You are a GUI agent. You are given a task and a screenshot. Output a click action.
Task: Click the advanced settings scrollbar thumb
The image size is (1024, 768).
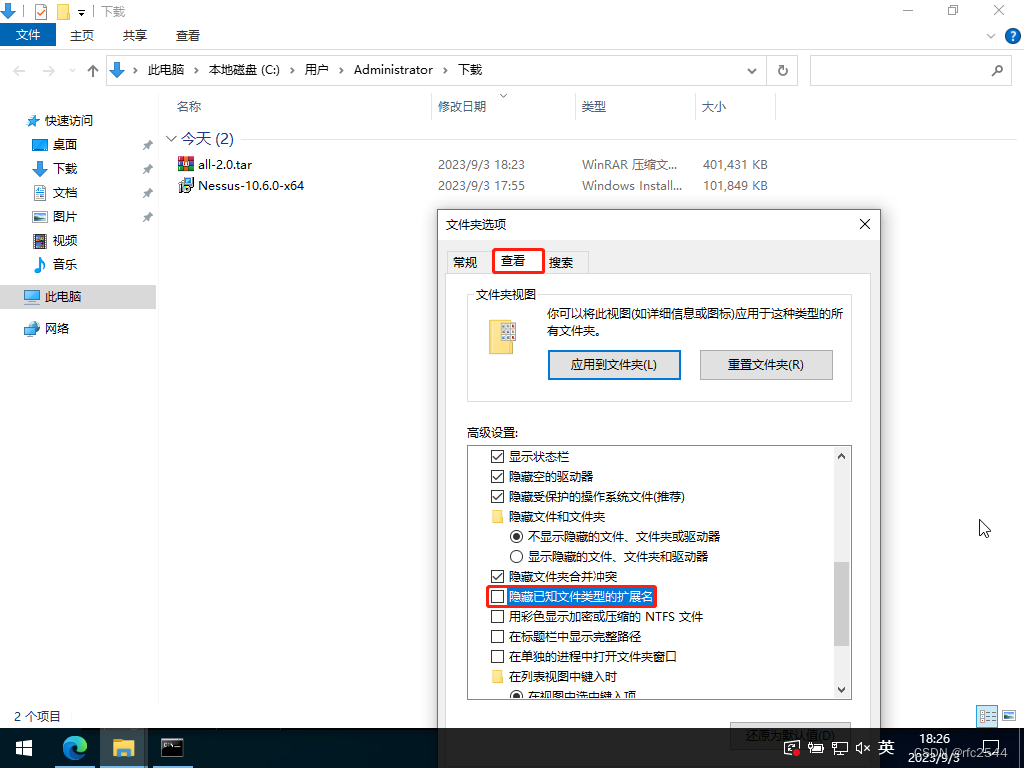click(841, 604)
